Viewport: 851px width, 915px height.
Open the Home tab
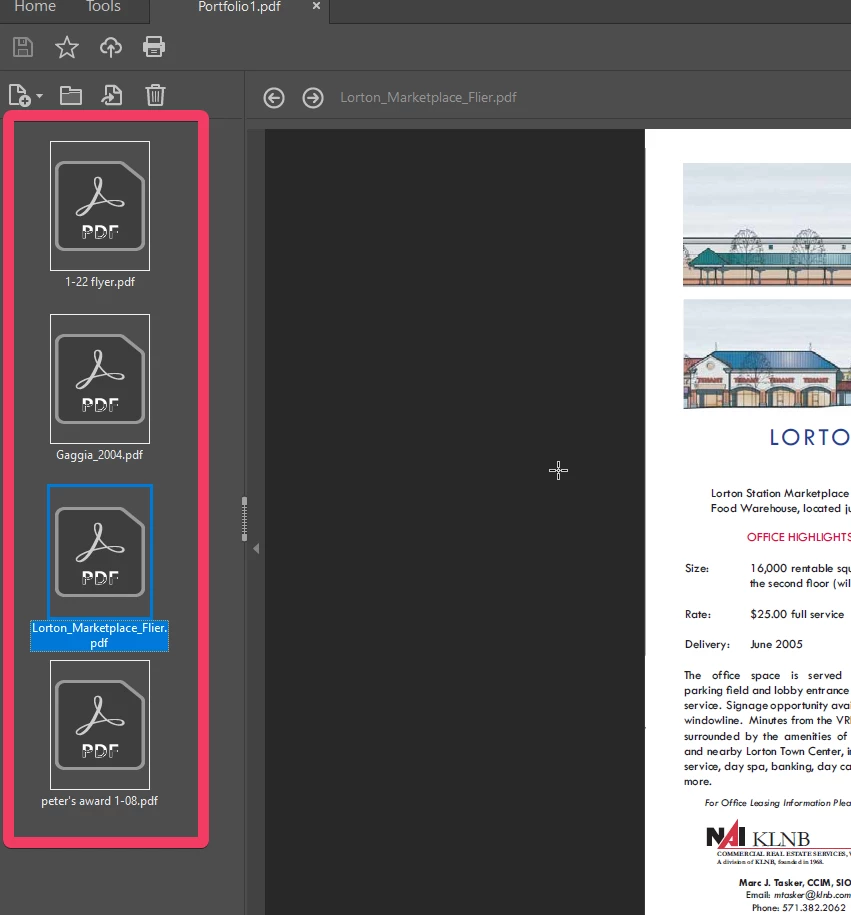35,7
